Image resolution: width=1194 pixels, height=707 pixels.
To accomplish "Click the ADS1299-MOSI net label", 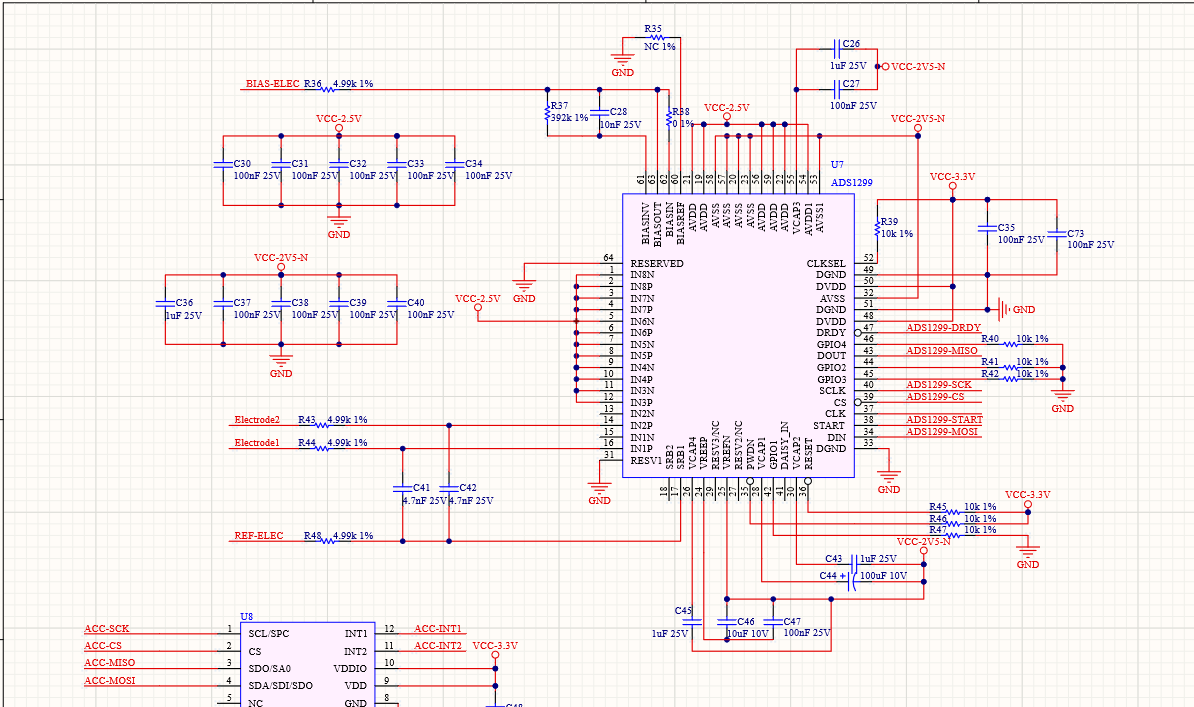I will [941, 431].
